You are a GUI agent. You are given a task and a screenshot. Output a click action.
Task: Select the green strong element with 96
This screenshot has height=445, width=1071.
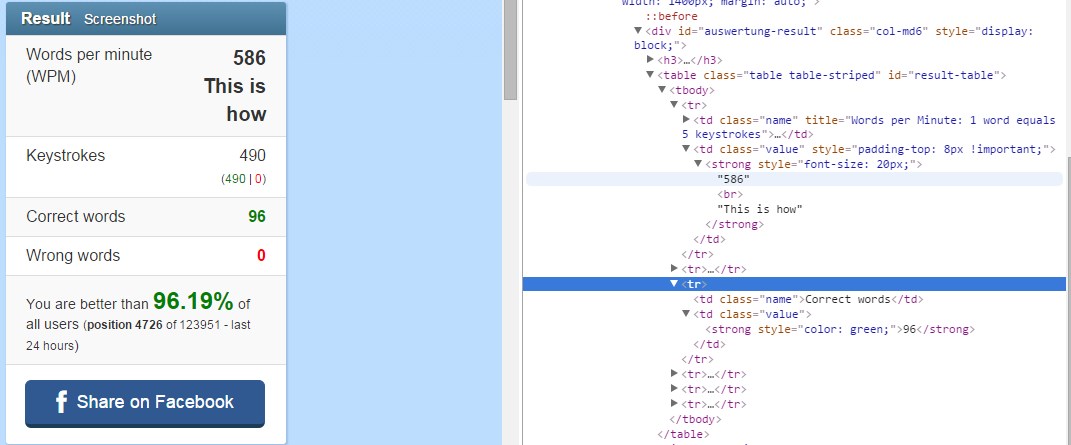840,329
